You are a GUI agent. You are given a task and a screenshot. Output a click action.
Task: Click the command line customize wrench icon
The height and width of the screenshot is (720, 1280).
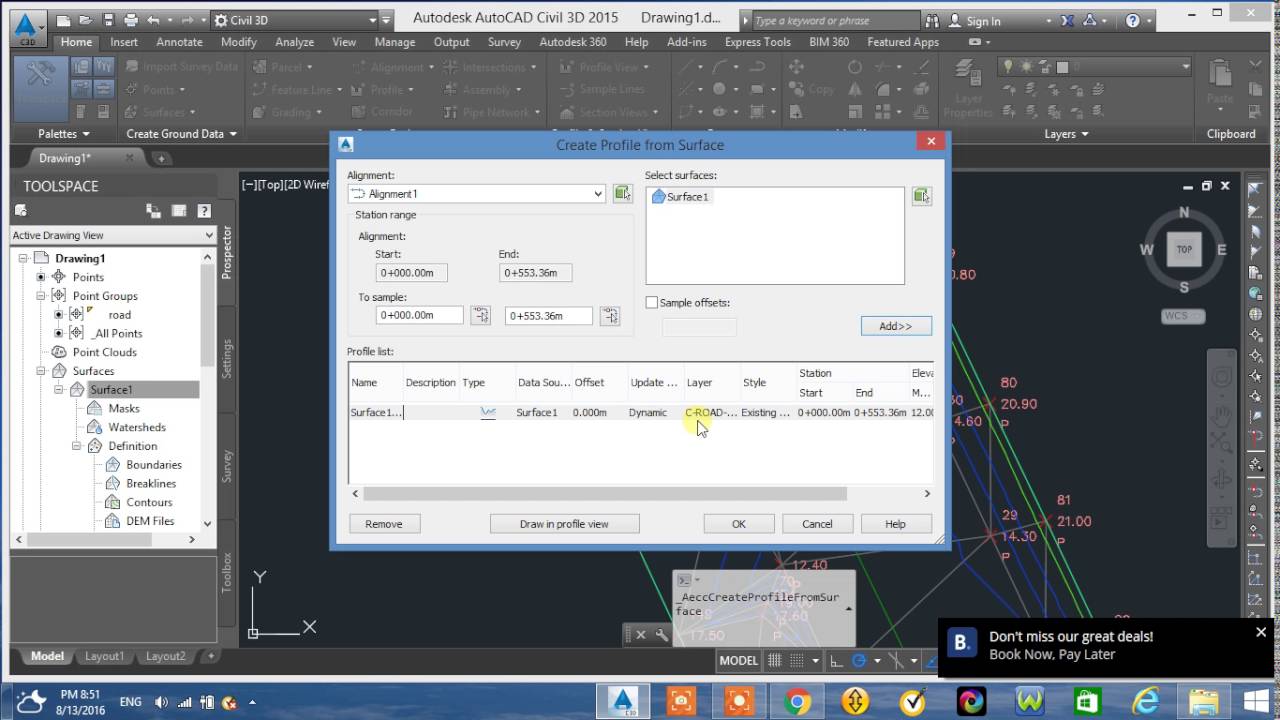click(x=661, y=634)
